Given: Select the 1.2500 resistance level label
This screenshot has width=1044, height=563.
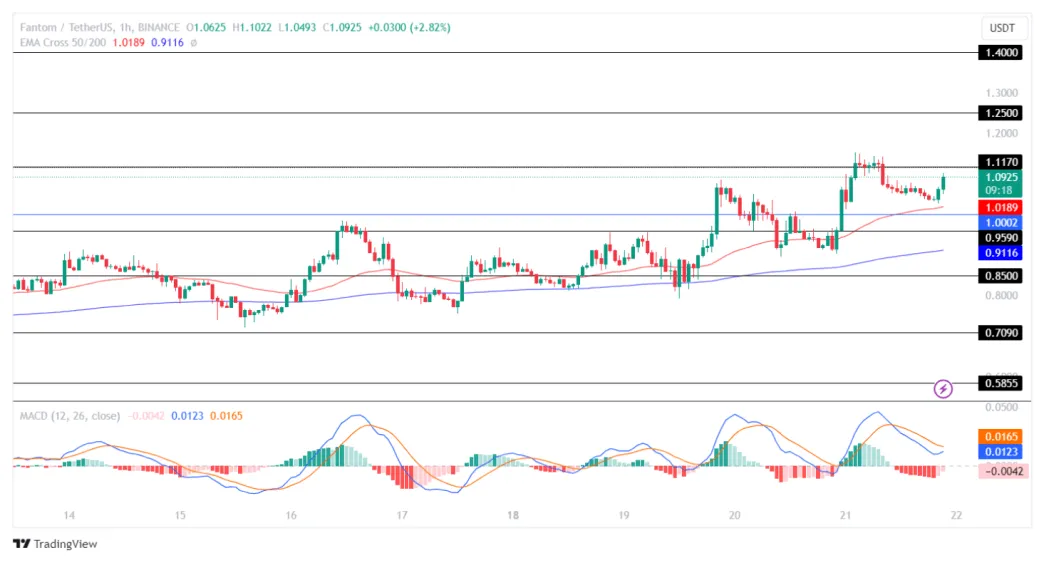Looking at the screenshot, I should pos(1001,113).
